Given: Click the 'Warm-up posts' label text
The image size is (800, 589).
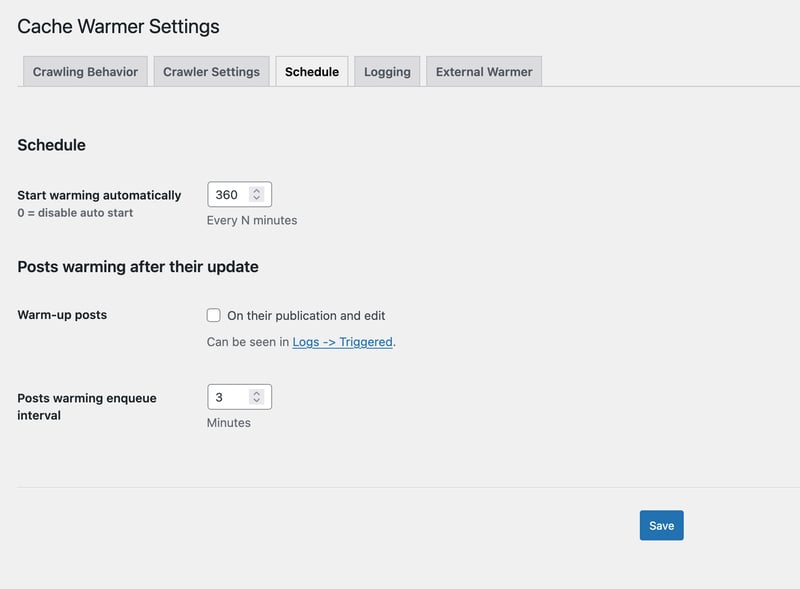Looking at the screenshot, I should [62, 315].
